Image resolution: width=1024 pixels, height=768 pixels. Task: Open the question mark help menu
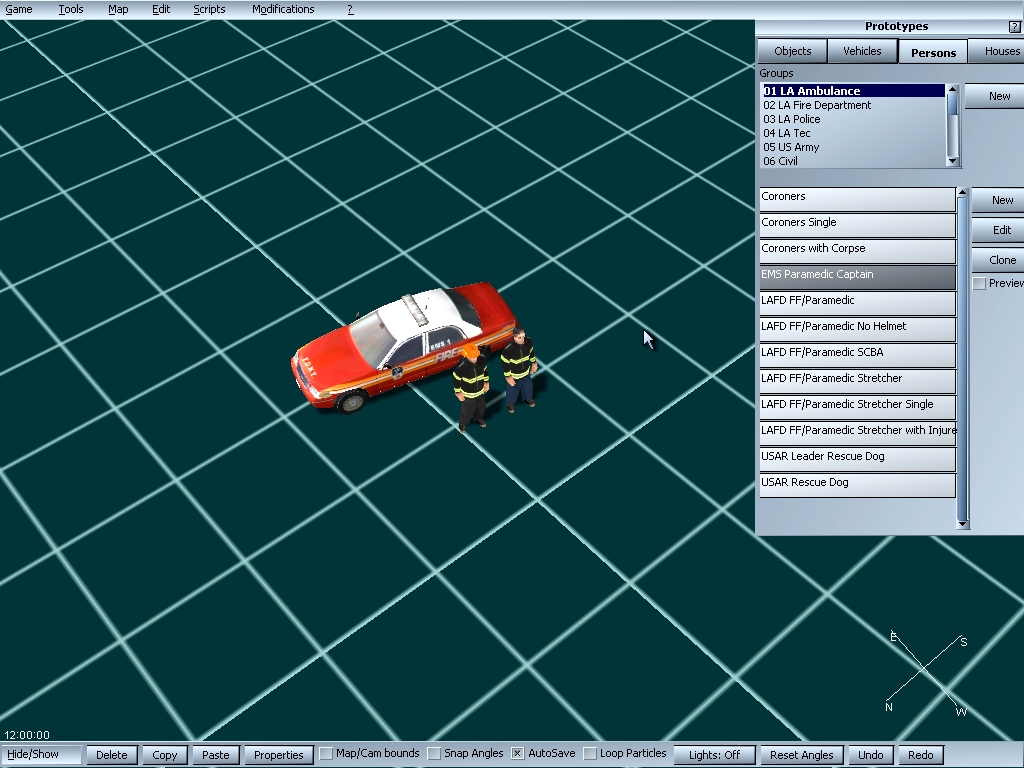coord(350,9)
